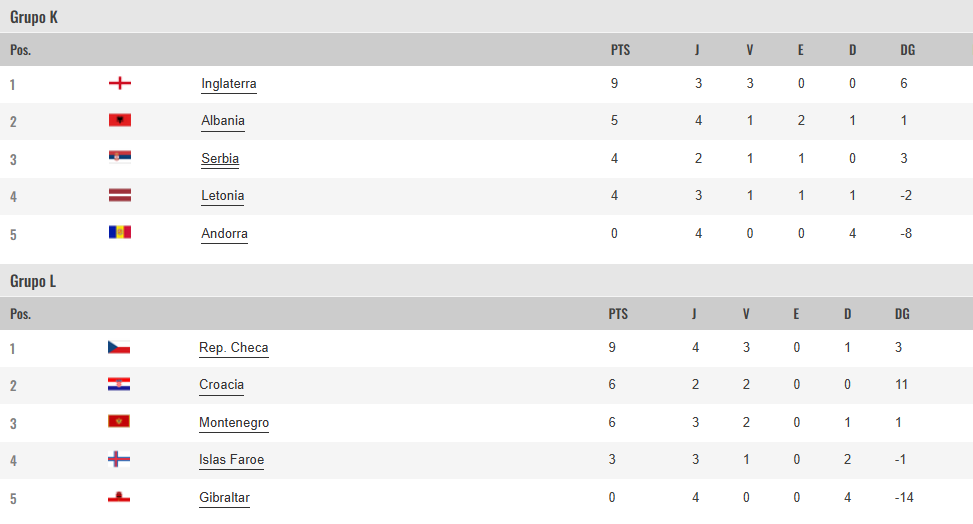Click the Faroe Islands flag icon
The image size is (973, 524).
[119, 459]
